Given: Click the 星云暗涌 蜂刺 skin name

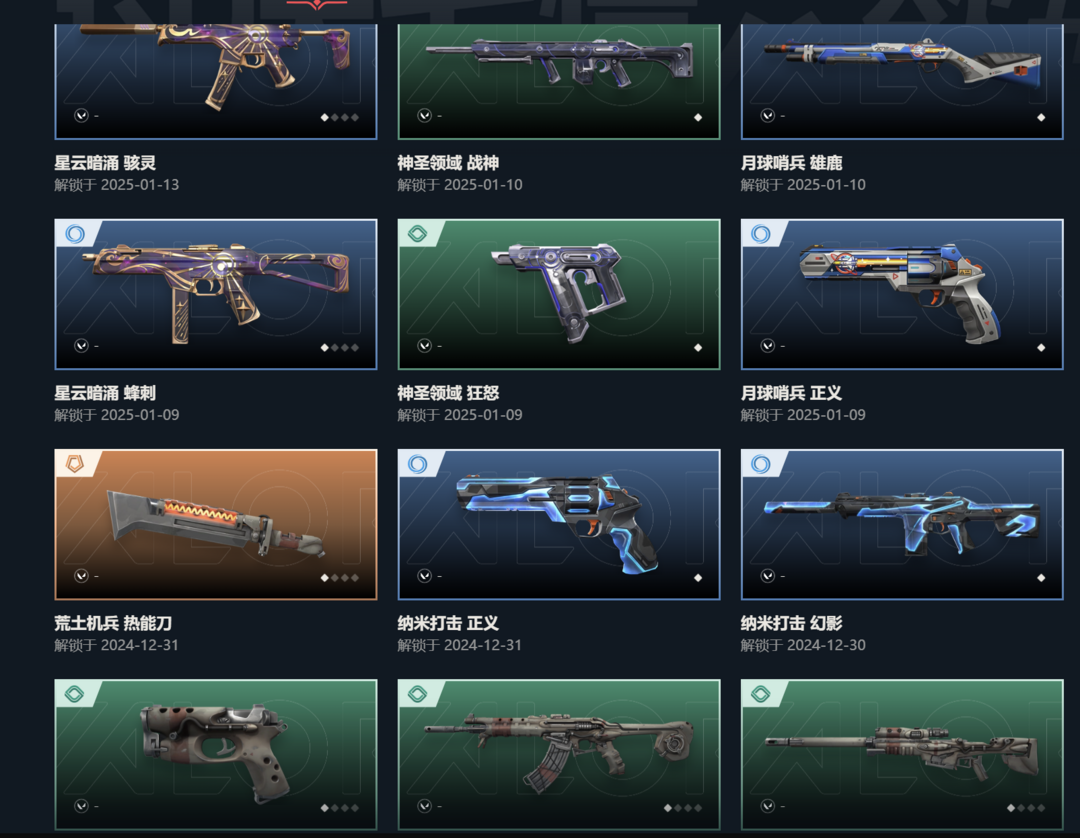Looking at the screenshot, I should point(105,393).
